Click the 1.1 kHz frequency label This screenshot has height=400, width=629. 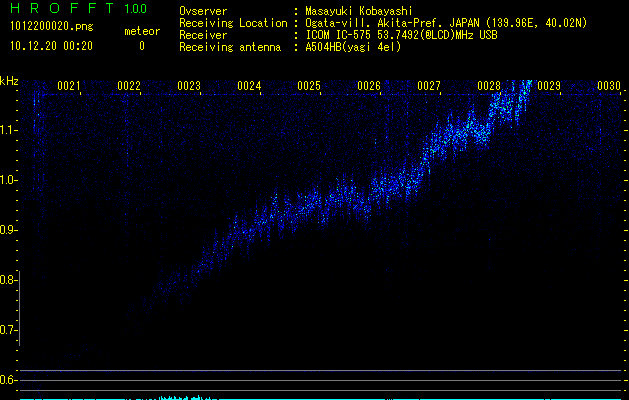[8, 130]
